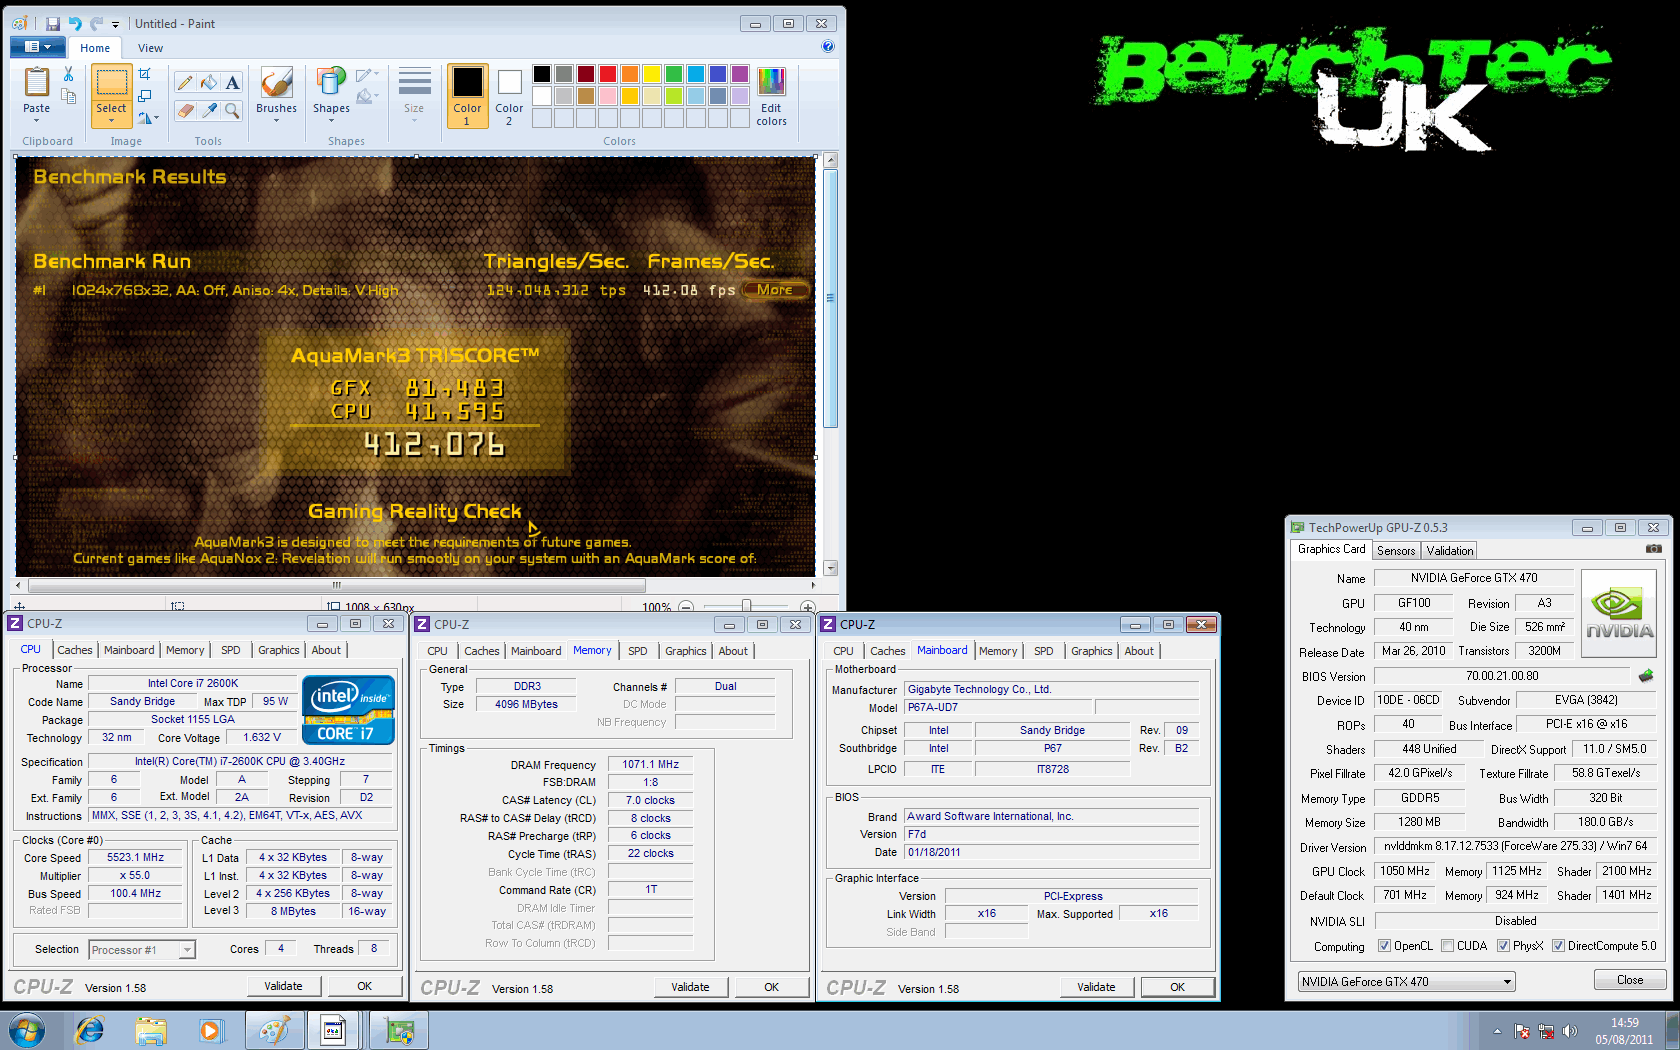Toggle the PhysX checkbox in GPU-Z
Screen dimensions: 1680x1050
coord(1503,946)
